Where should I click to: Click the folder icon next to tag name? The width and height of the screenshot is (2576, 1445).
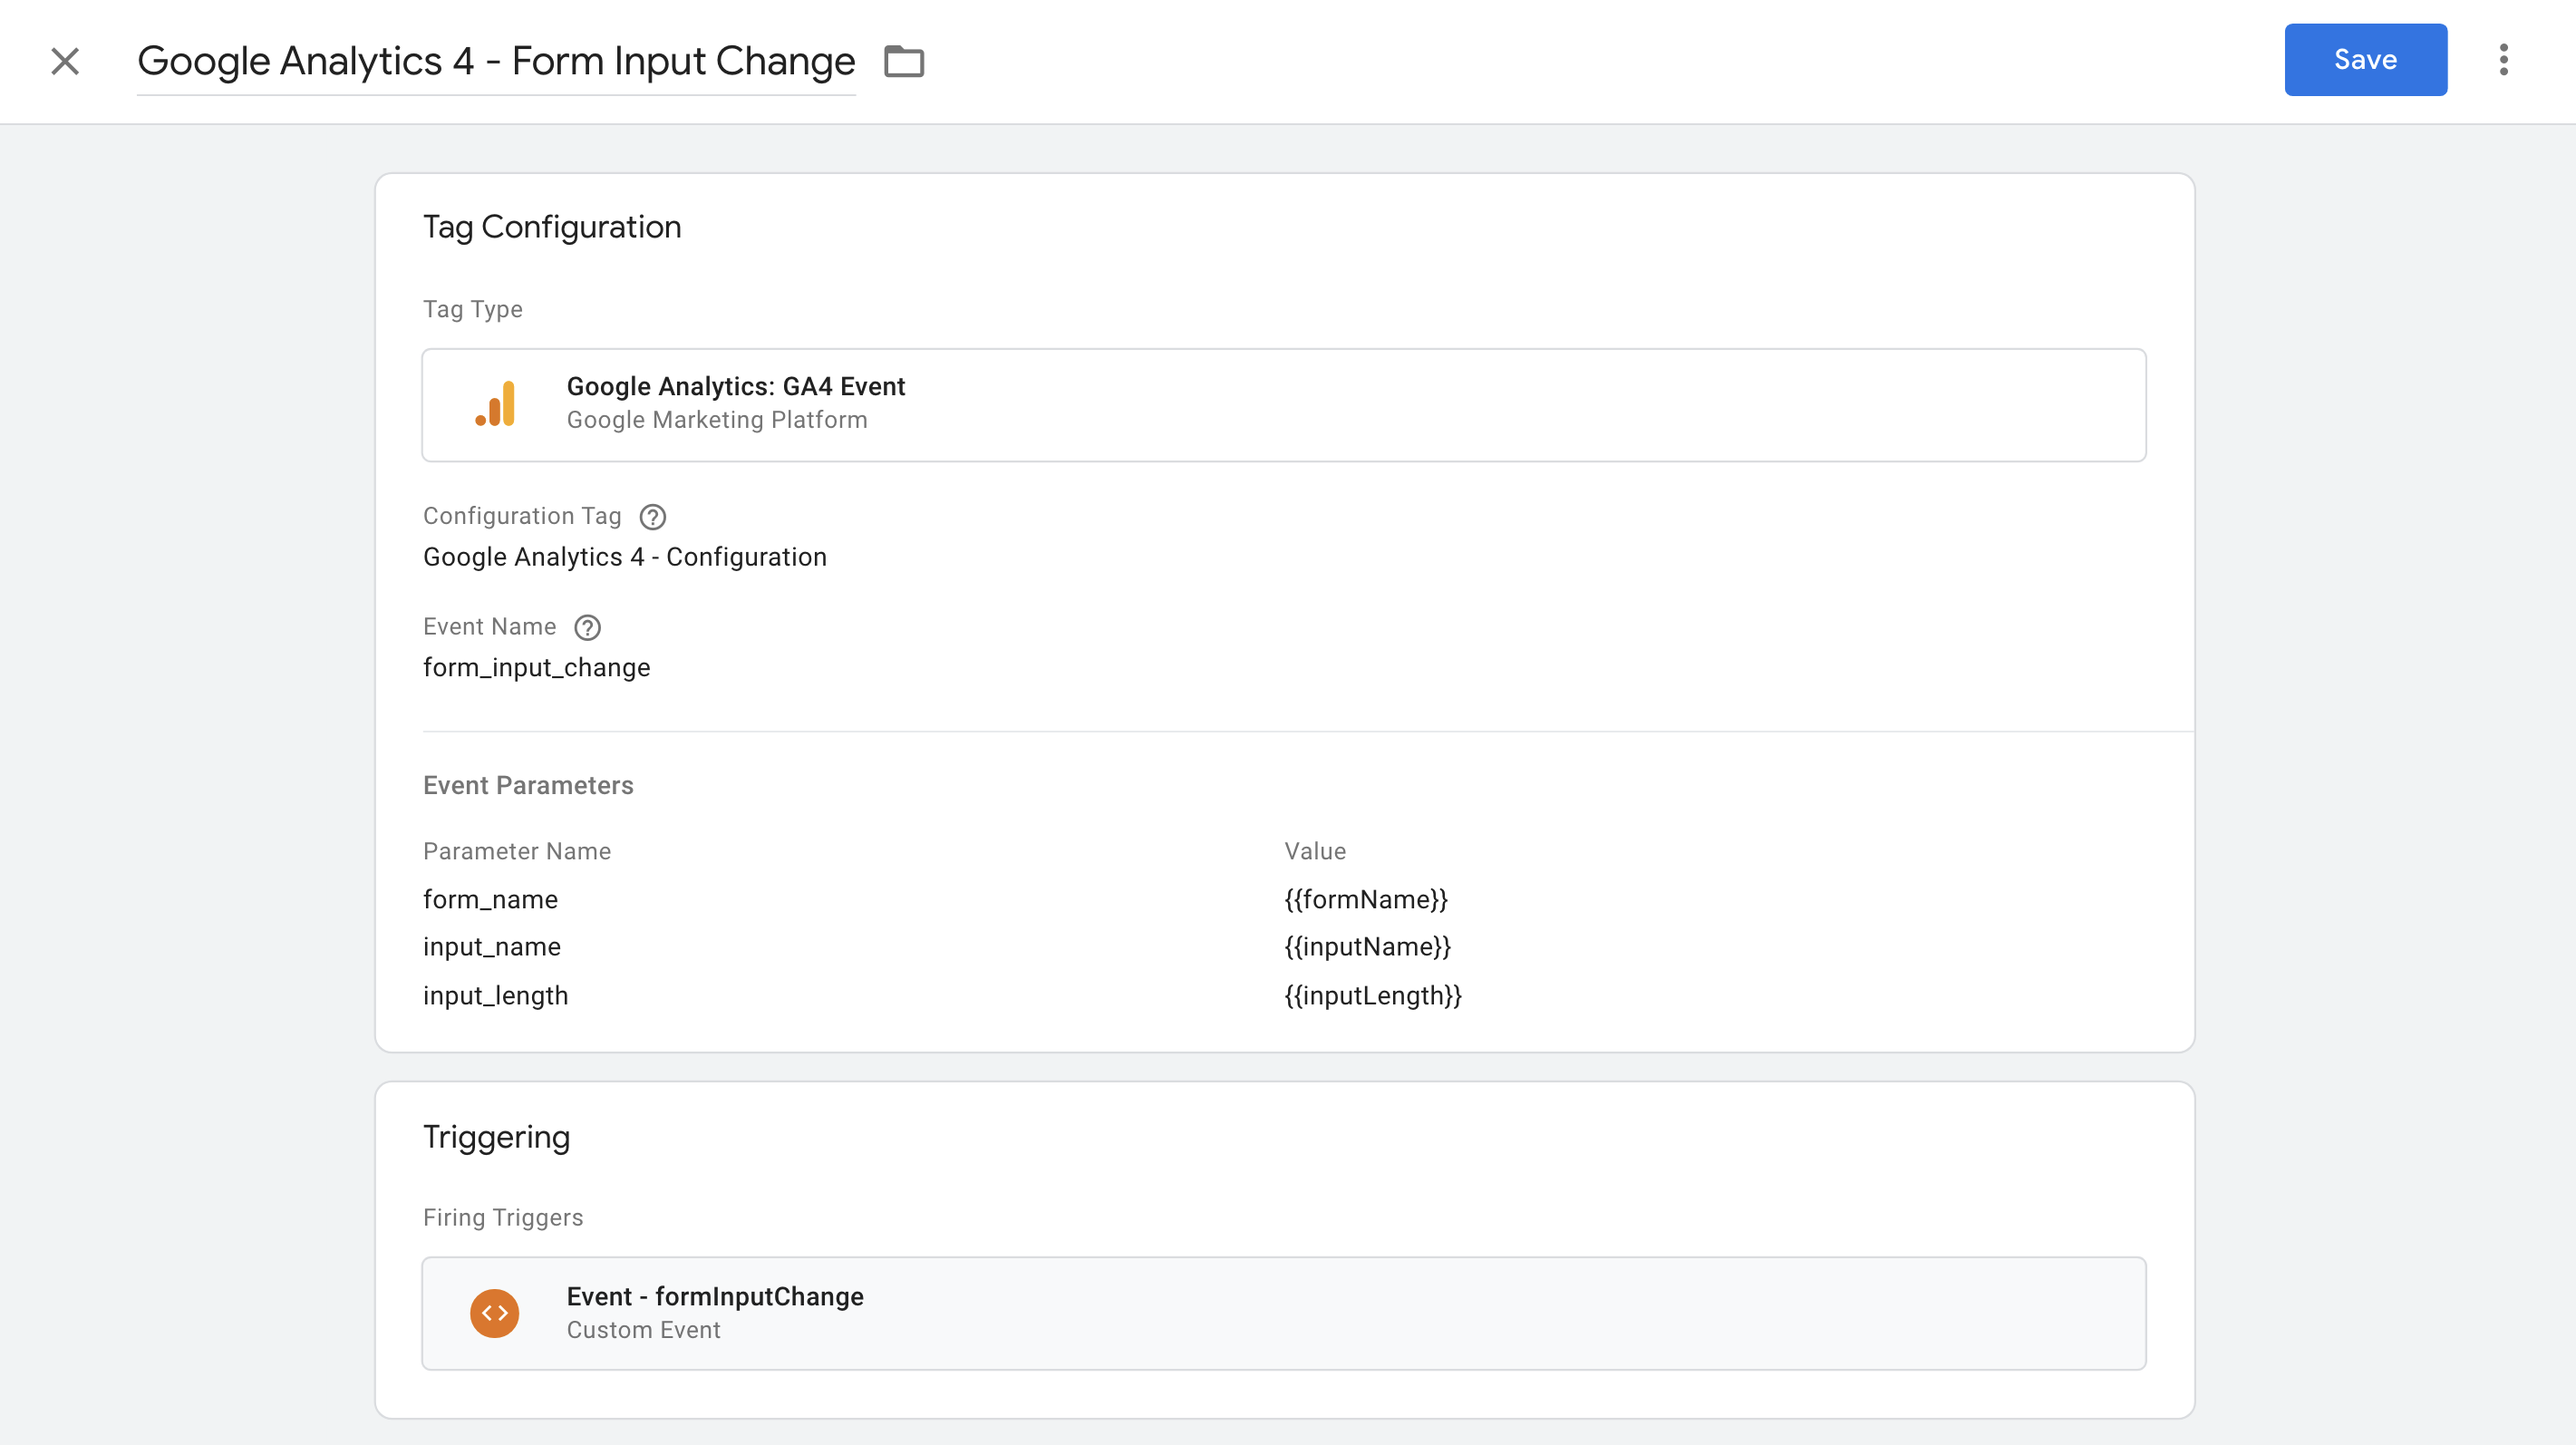[x=904, y=61]
